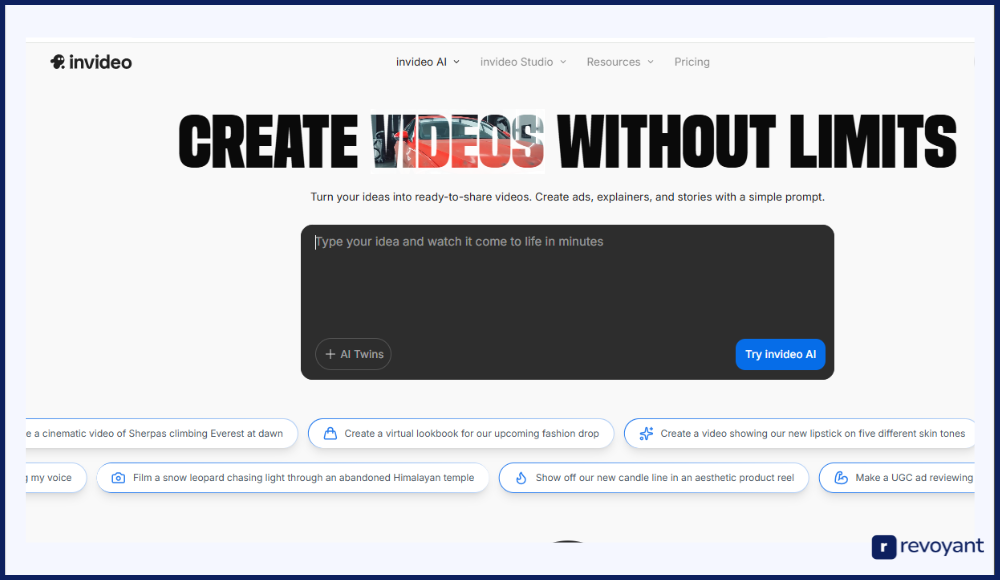The height and width of the screenshot is (580, 1000).
Task: Pick the virtual lookbook fashion drop prompt text
Action: pos(471,434)
